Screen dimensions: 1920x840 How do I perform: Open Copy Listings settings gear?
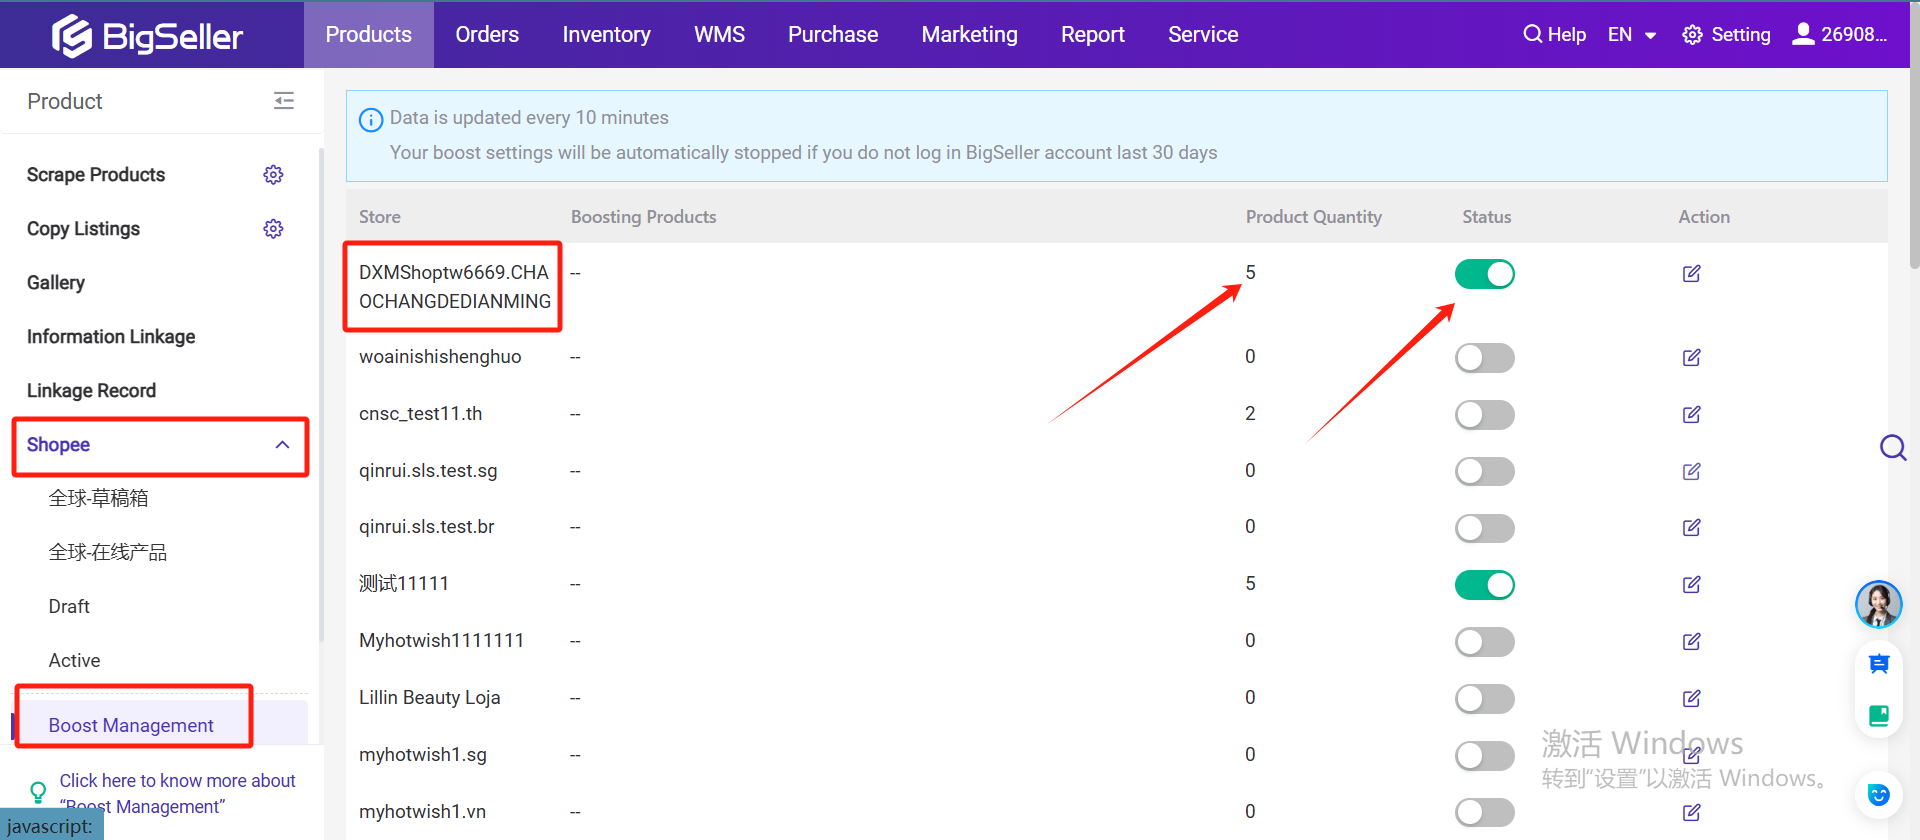pos(273,229)
